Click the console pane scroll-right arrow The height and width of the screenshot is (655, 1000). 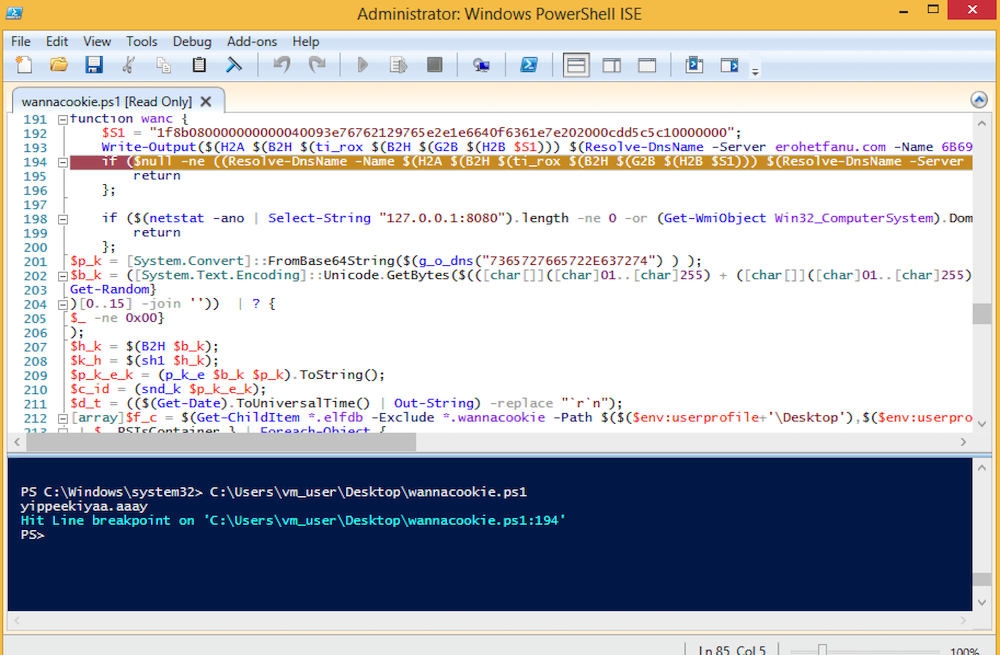[964, 620]
